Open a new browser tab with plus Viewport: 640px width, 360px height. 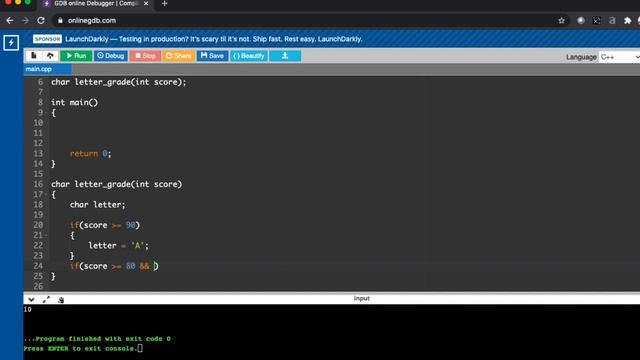tap(164, 4)
